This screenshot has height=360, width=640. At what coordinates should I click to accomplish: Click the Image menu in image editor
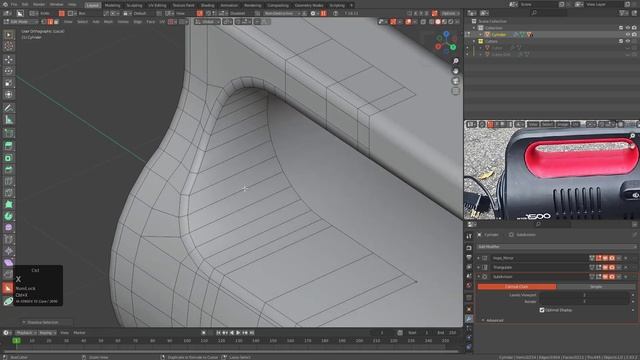(562, 124)
